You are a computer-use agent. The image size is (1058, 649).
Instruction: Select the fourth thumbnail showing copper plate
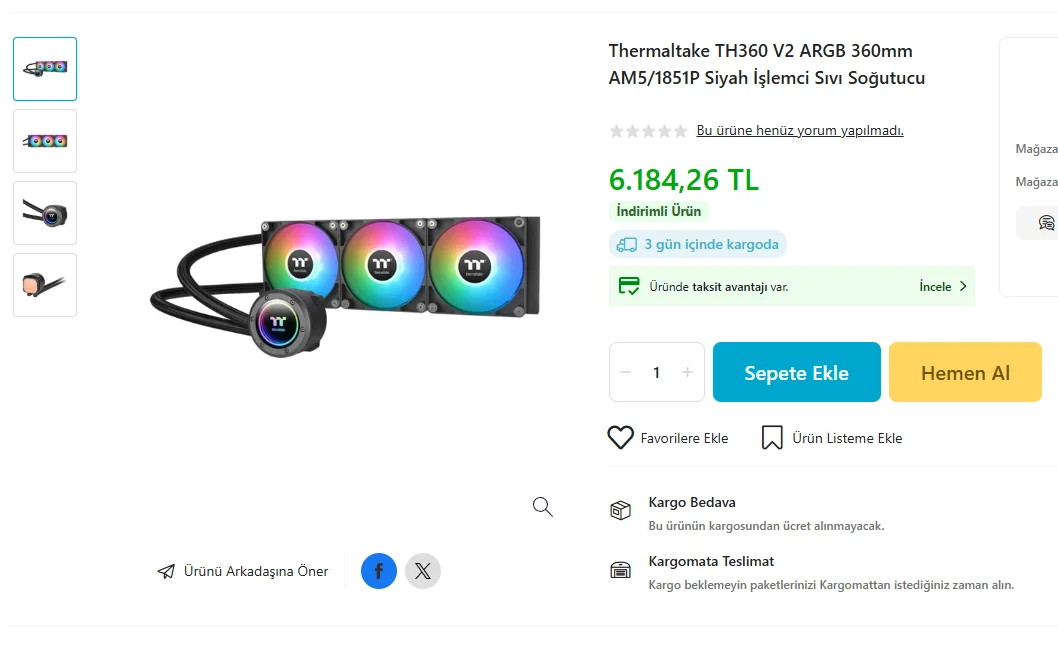[45, 285]
